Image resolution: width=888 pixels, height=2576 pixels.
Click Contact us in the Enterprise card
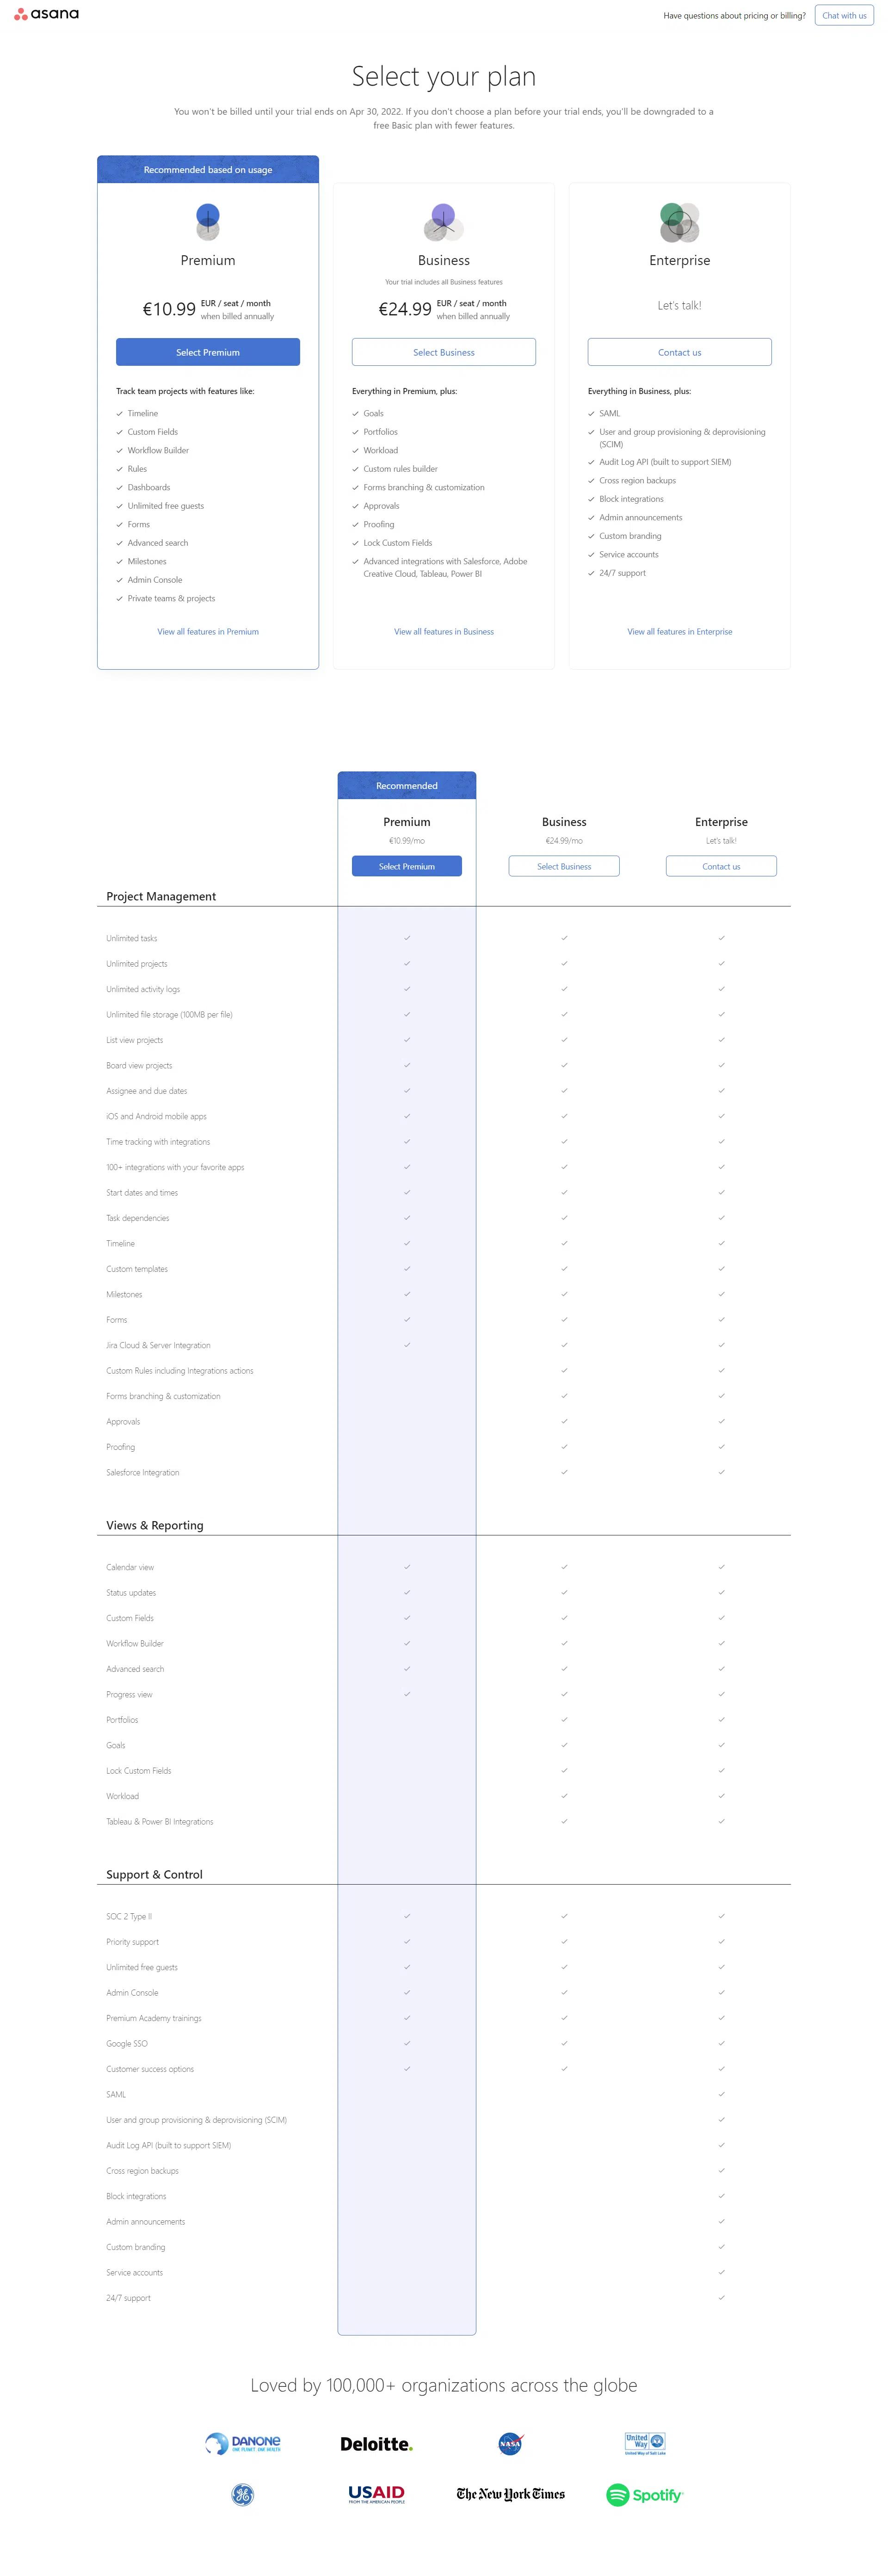679,352
